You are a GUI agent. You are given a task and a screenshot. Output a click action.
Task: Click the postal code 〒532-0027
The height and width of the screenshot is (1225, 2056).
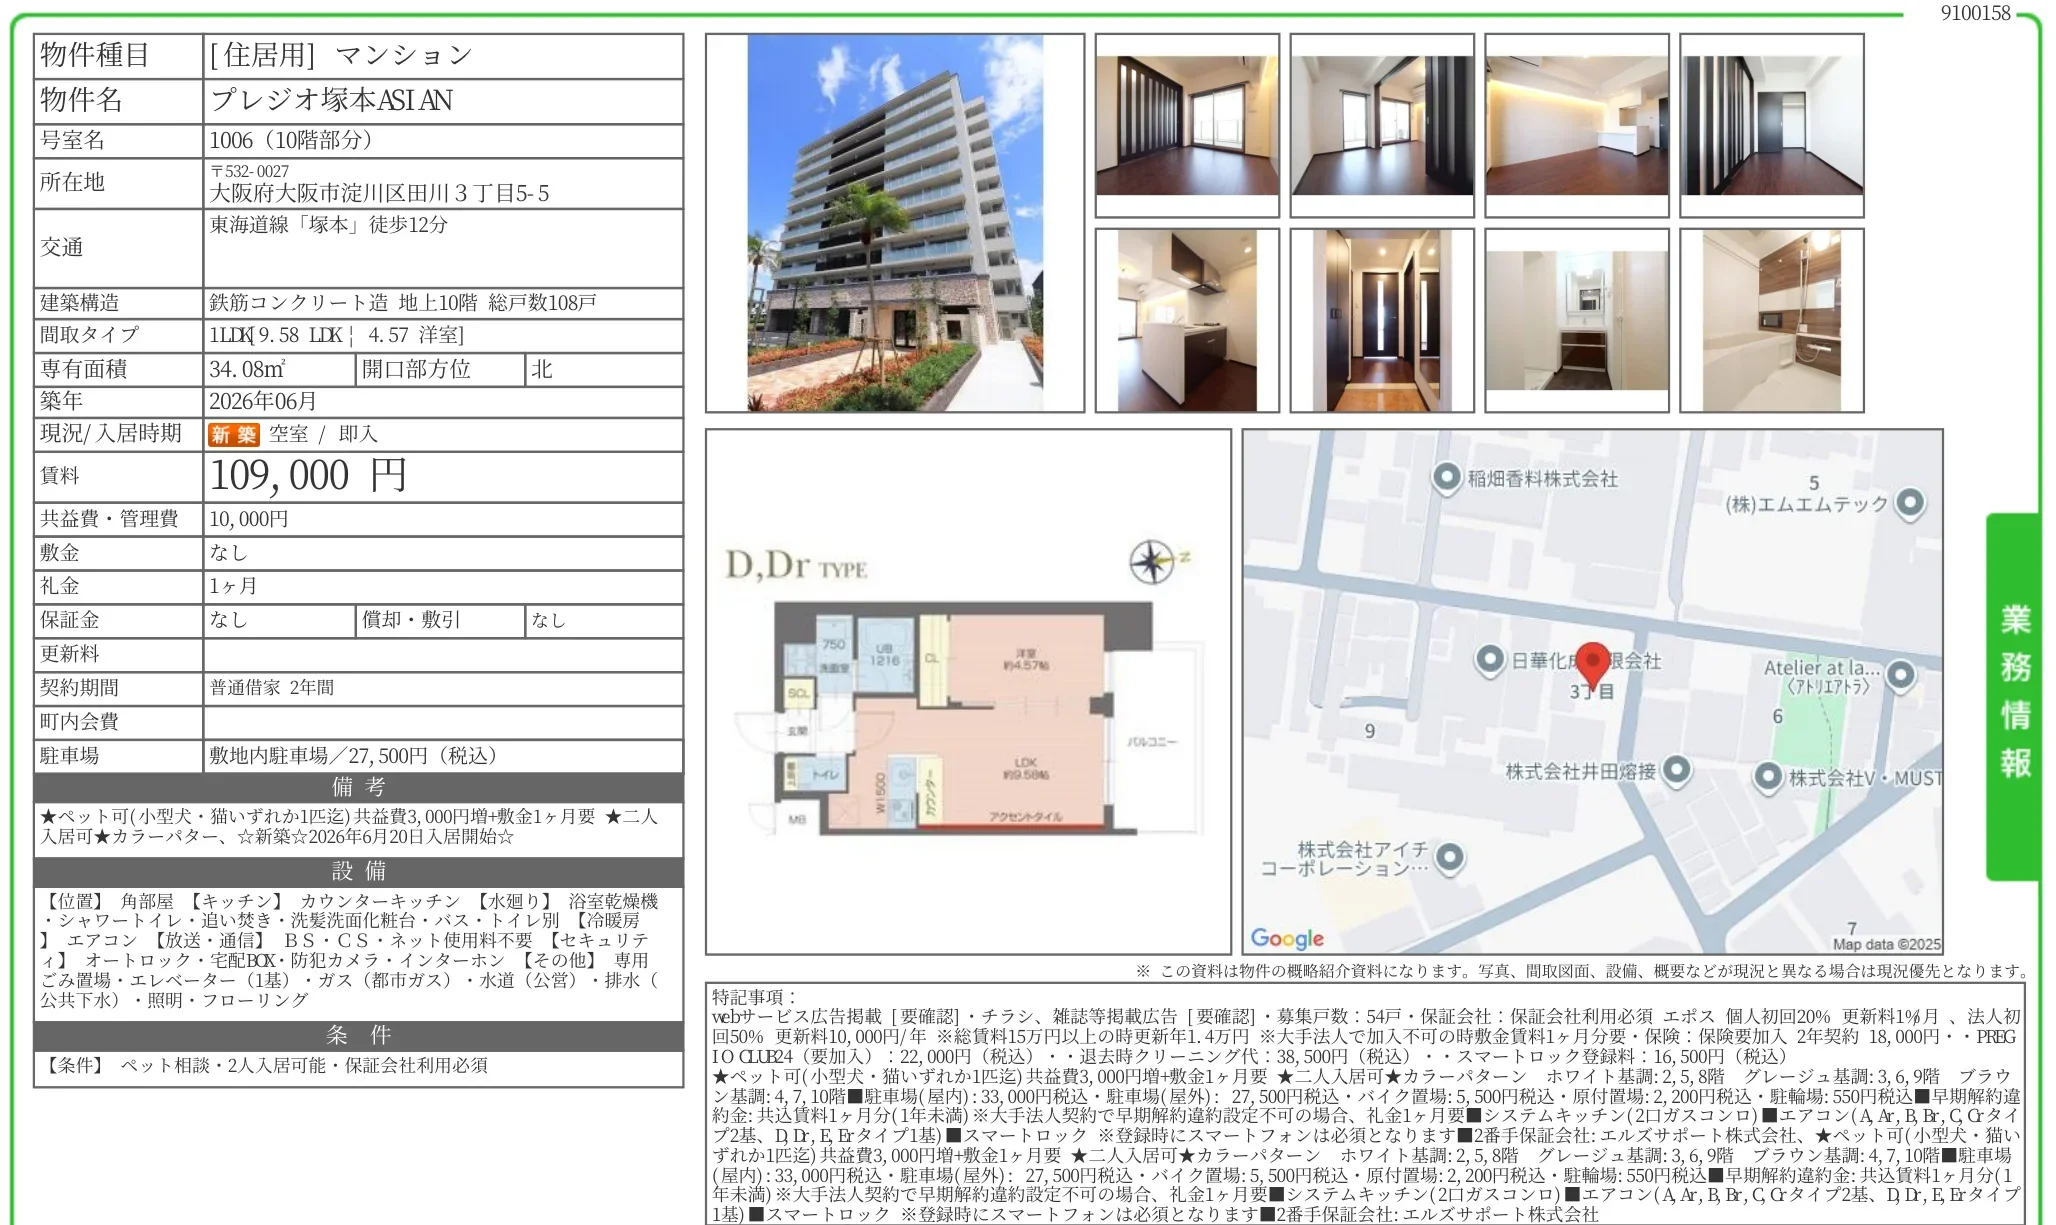[249, 171]
